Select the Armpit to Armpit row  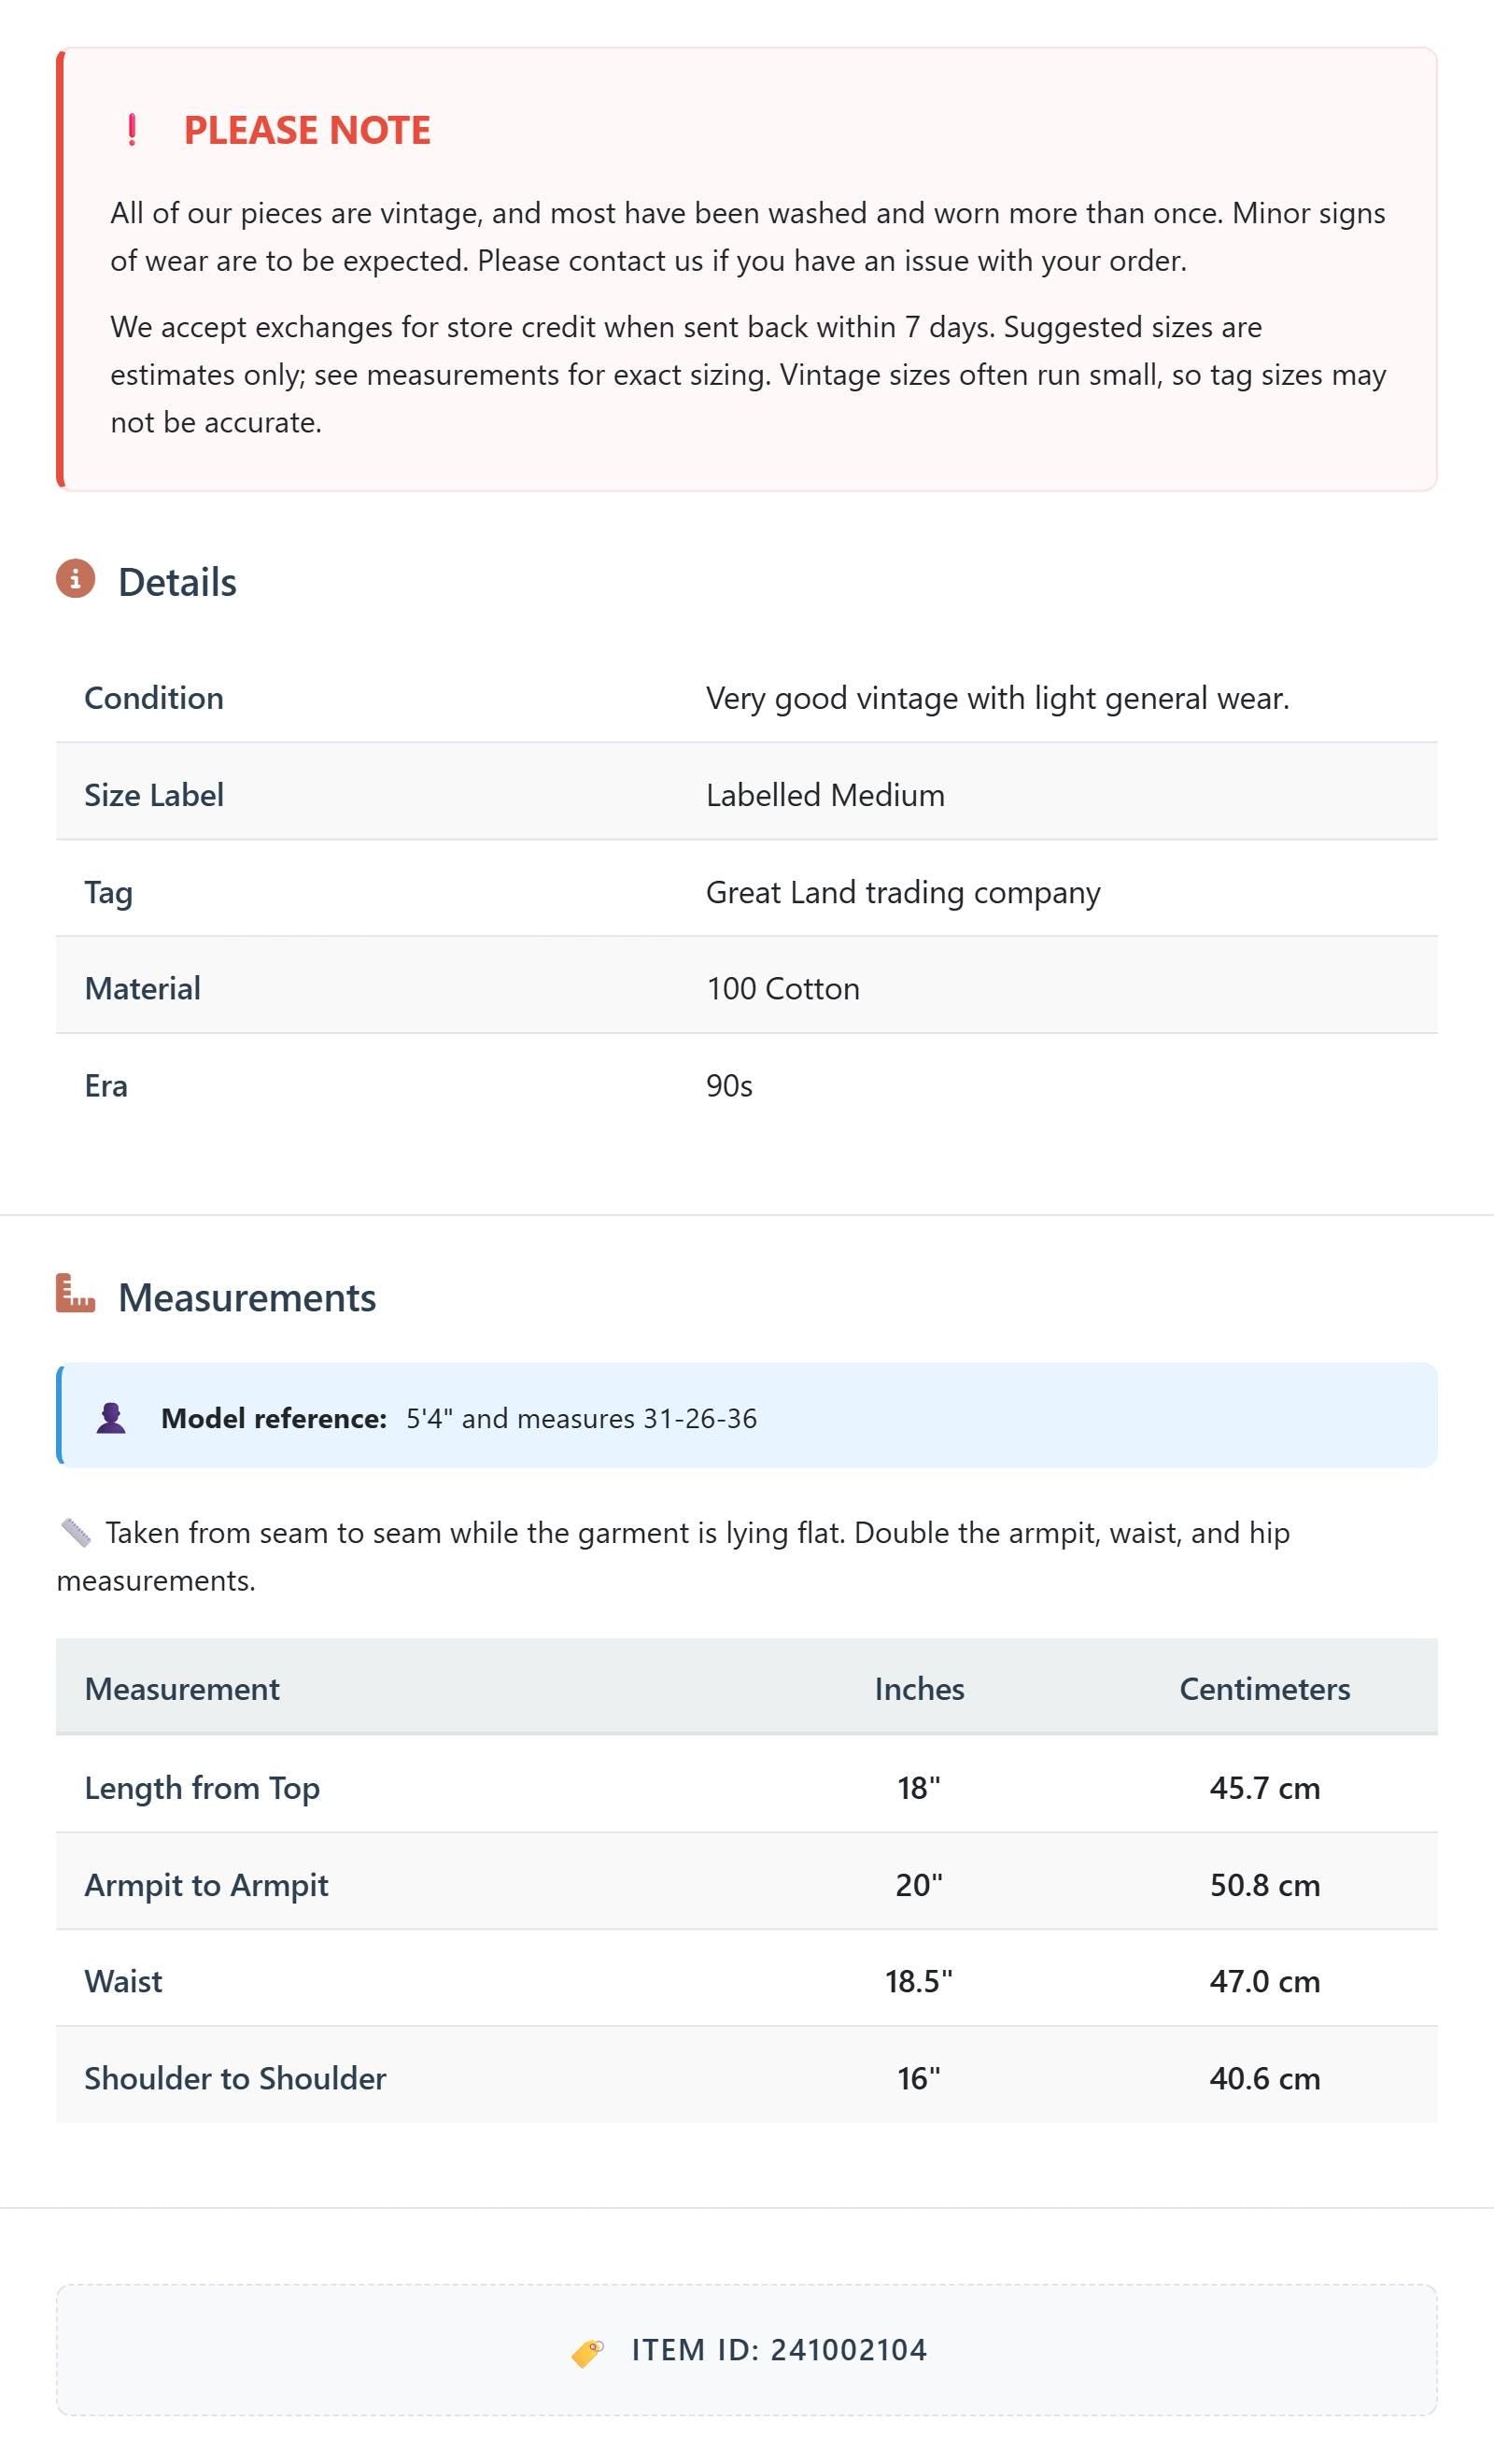point(747,1884)
